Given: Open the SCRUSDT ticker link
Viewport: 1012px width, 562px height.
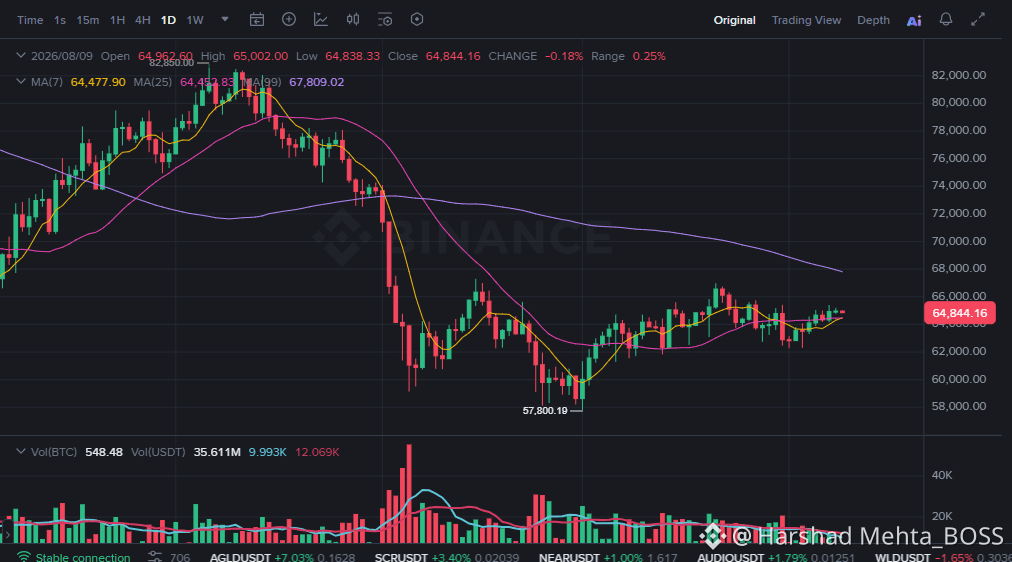Looking at the screenshot, I should (401, 557).
